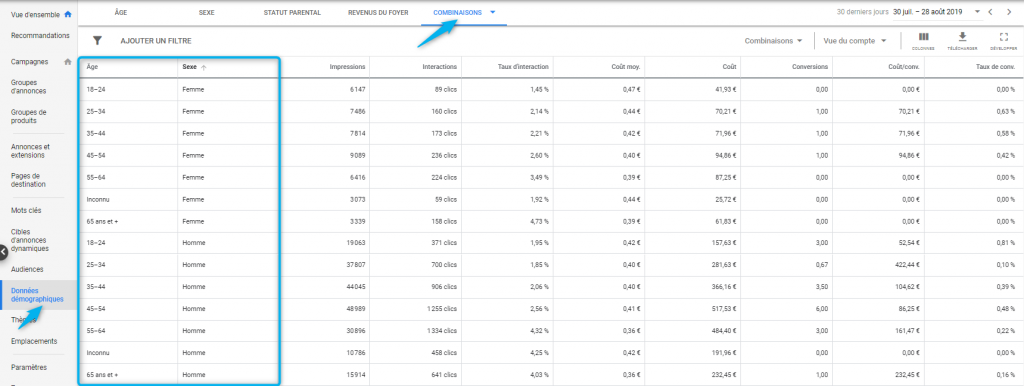Sort by the Sexe column header
The width and height of the screenshot is (1024, 386).
pyautogui.click(x=189, y=67)
